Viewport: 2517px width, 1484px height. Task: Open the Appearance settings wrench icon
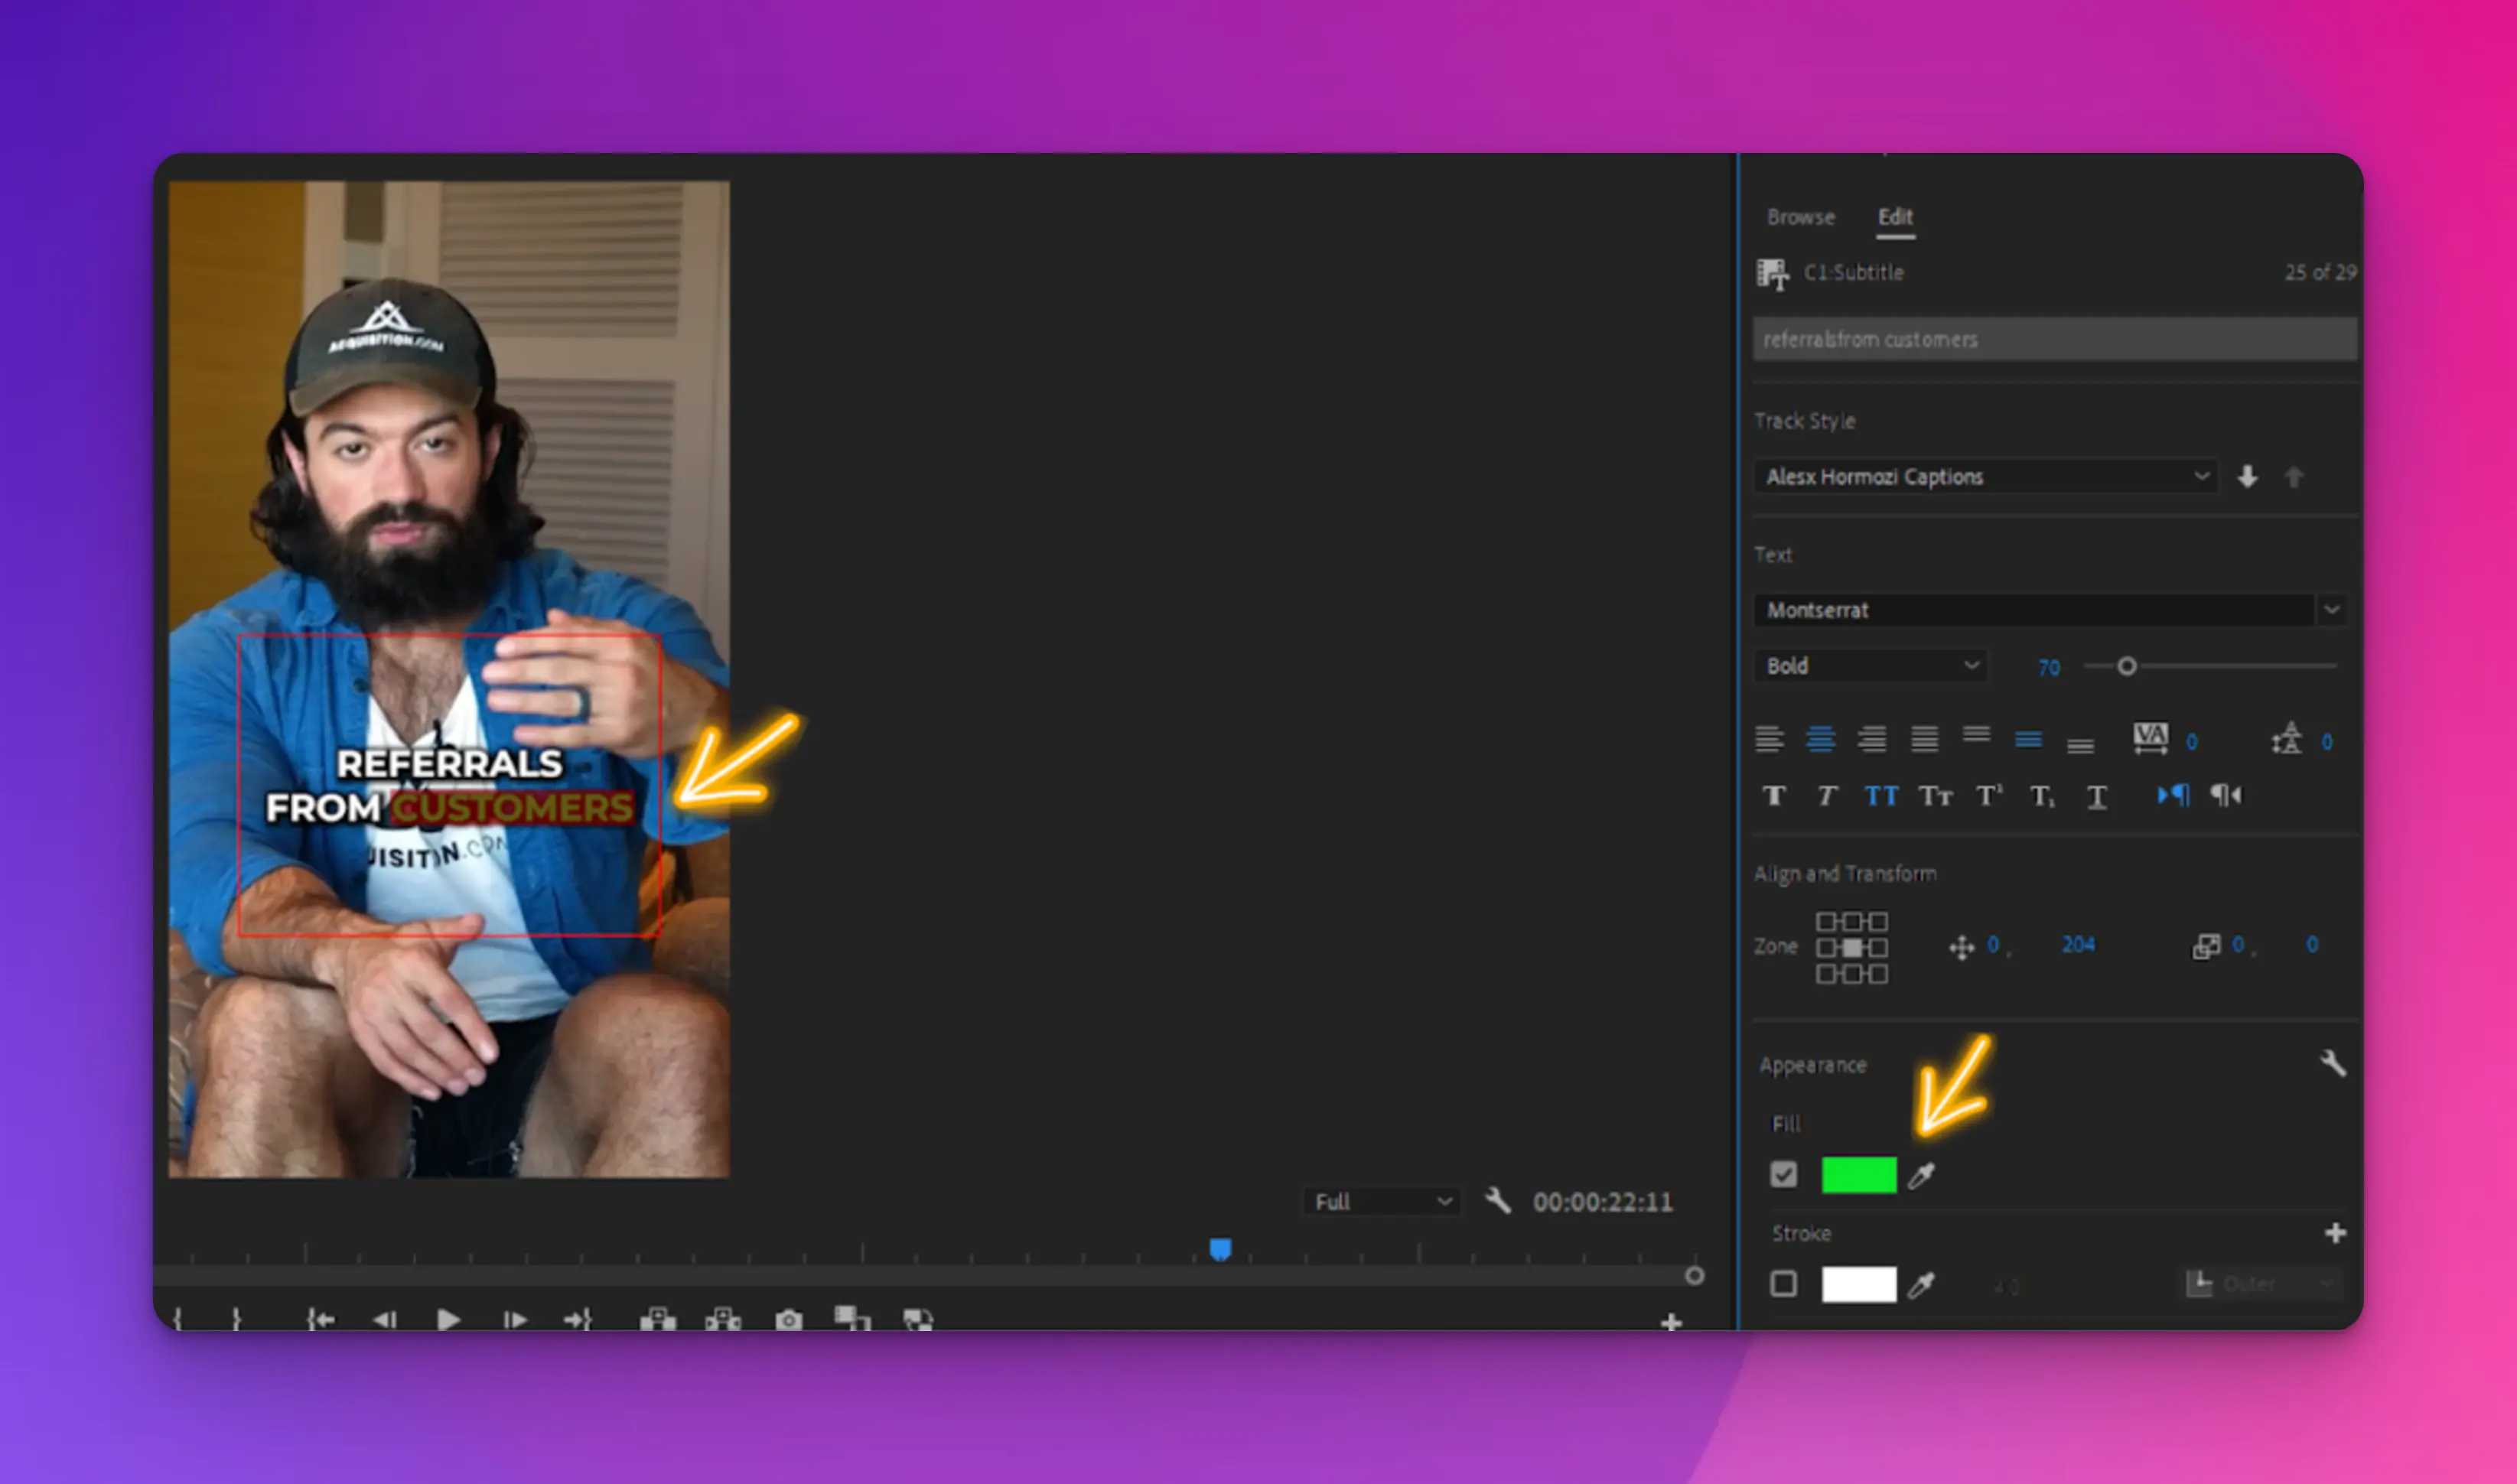coord(2336,1064)
